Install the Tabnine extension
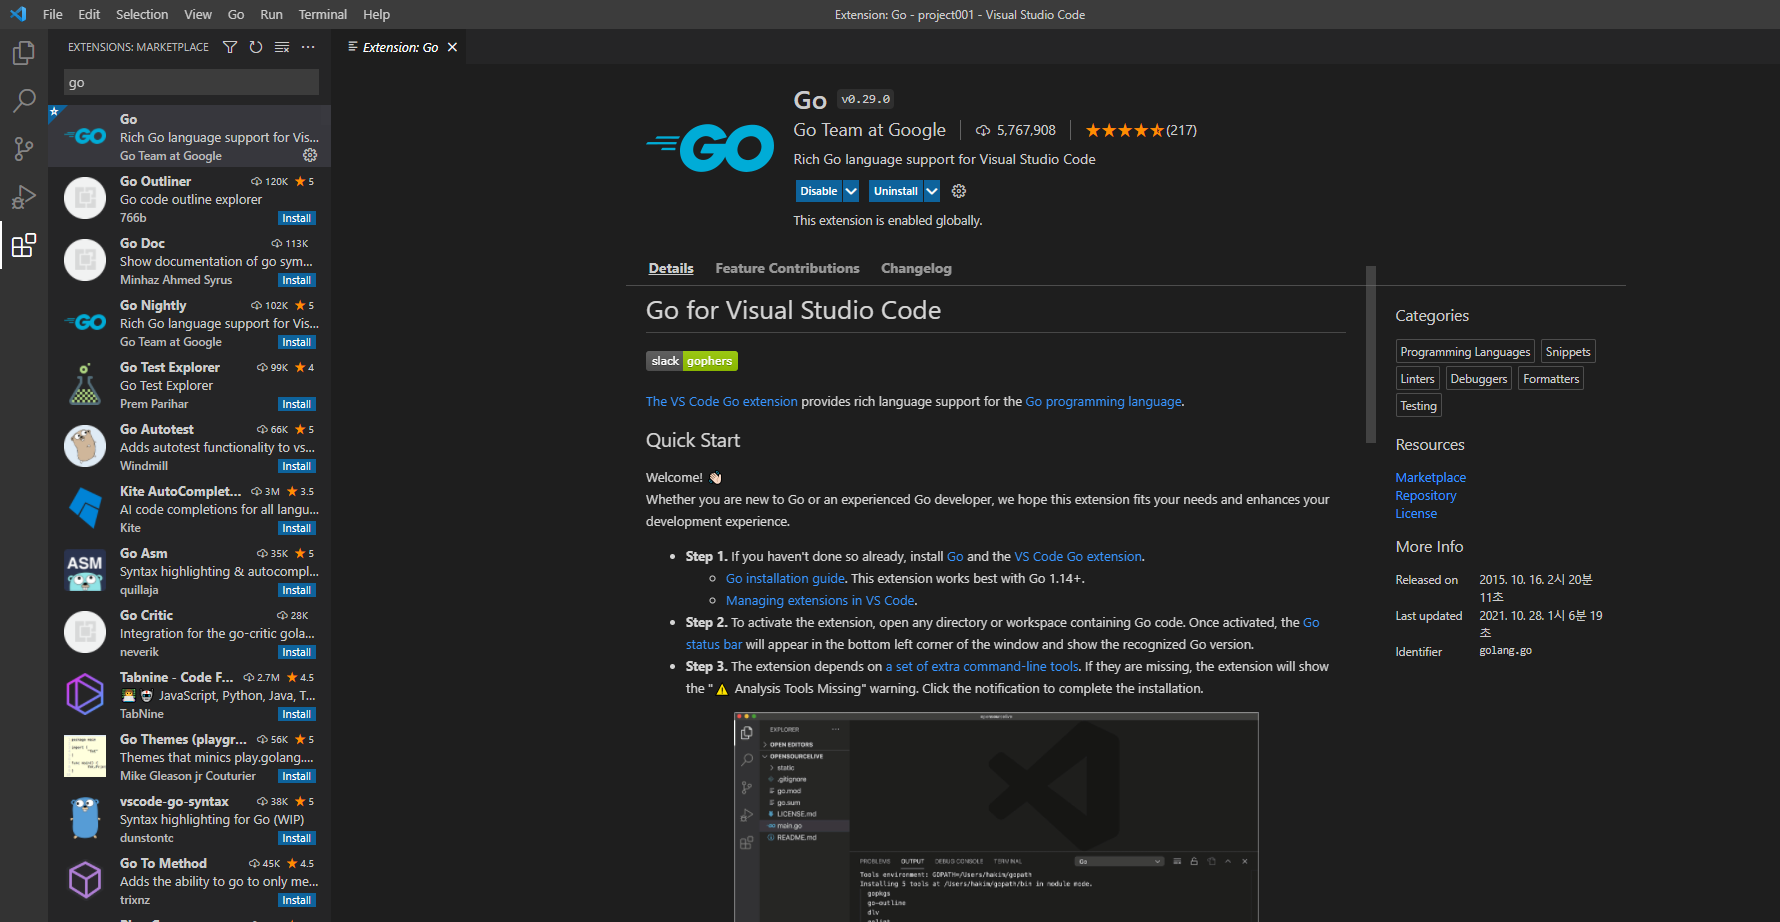This screenshot has width=1780, height=922. pyautogui.click(x=297, y=714)
